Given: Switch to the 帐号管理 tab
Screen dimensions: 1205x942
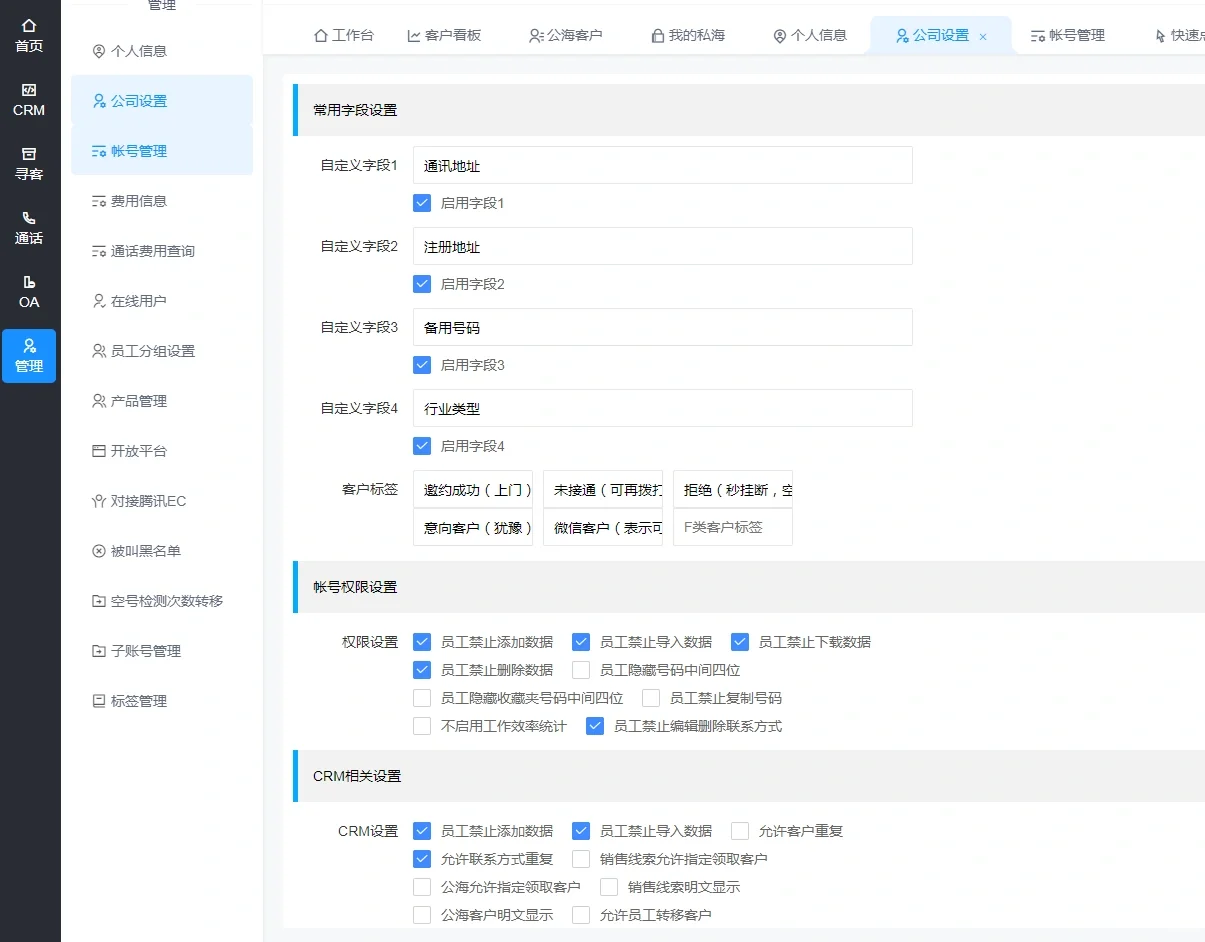Looking at the screenshot, I should (1068, 35).
